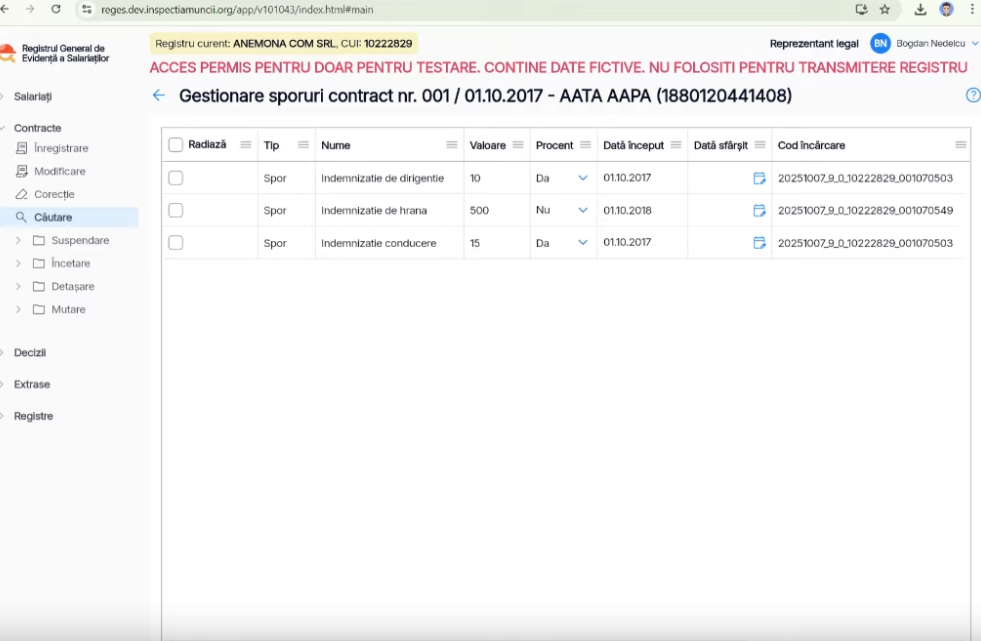This screenshot has height=641, width=981.
Task: Open user menu next to Bogdan Nedelcu
Action: [975, 44]
